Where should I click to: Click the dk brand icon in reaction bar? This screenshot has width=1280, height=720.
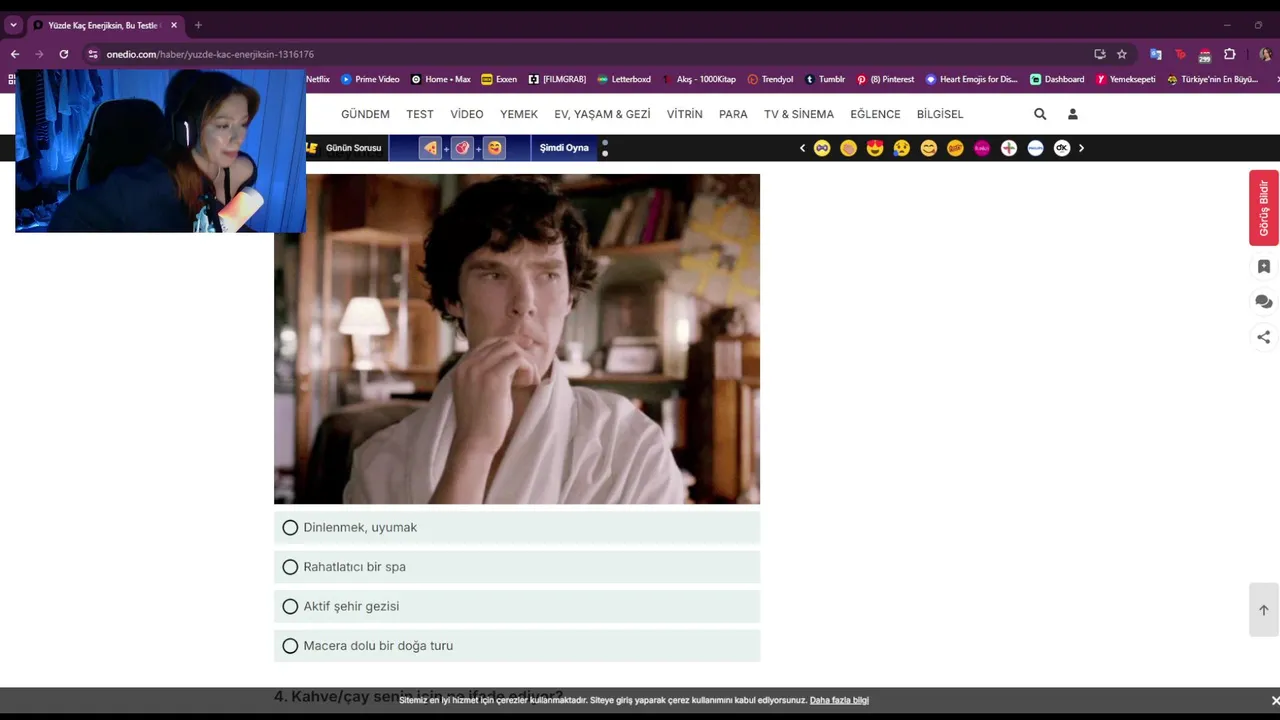pos(1062,148)
